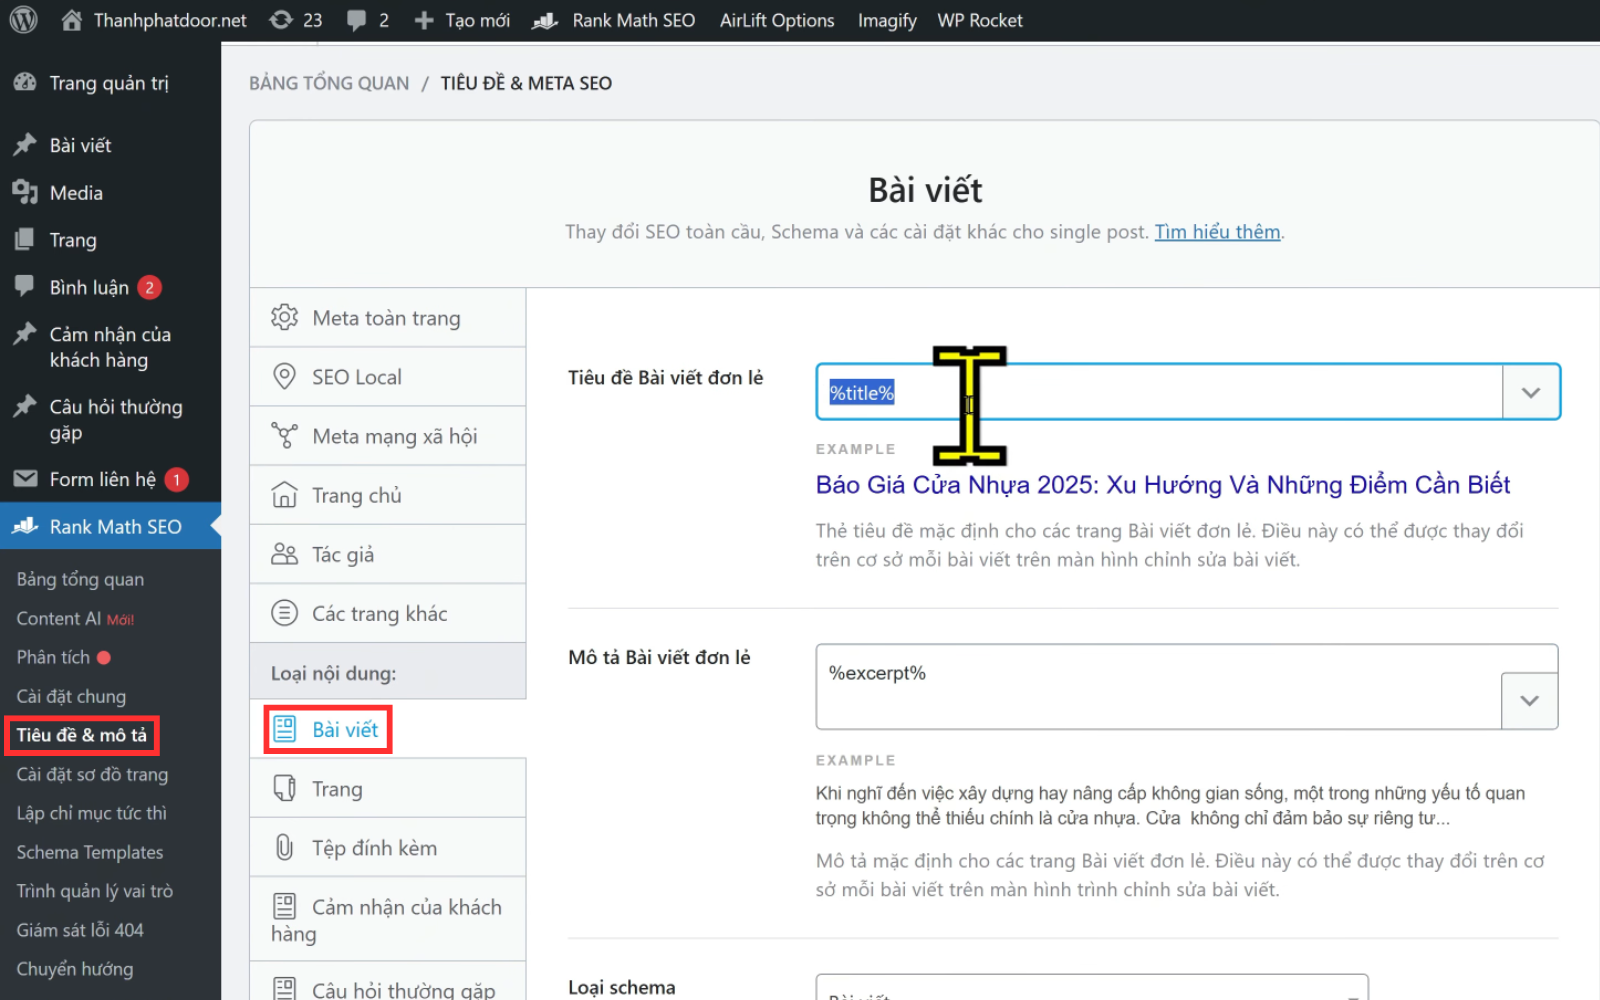This screenshot has width=1600, height=1000.
Task: Click the example title Báo Giá Cửa Nhựa 2025
Action: (x=1163, y=485)
